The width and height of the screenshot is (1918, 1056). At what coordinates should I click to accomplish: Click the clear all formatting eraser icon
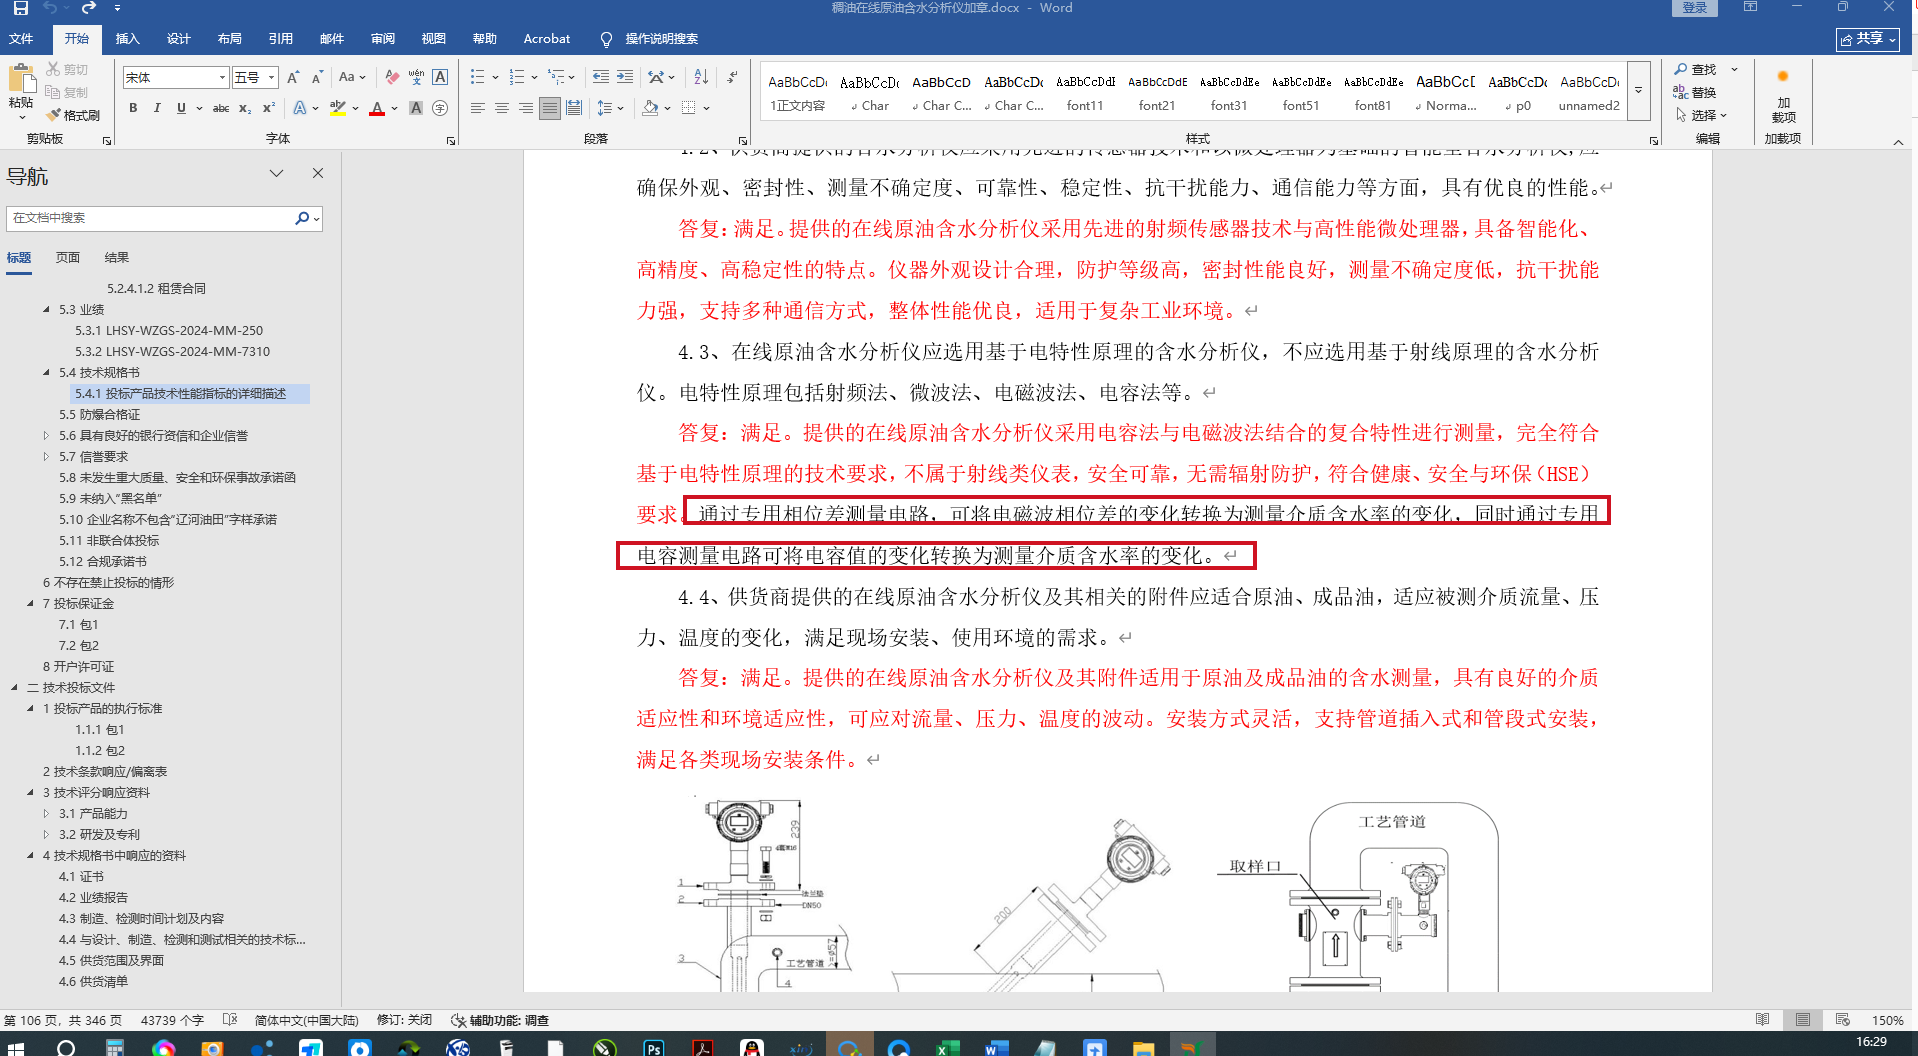392,77
